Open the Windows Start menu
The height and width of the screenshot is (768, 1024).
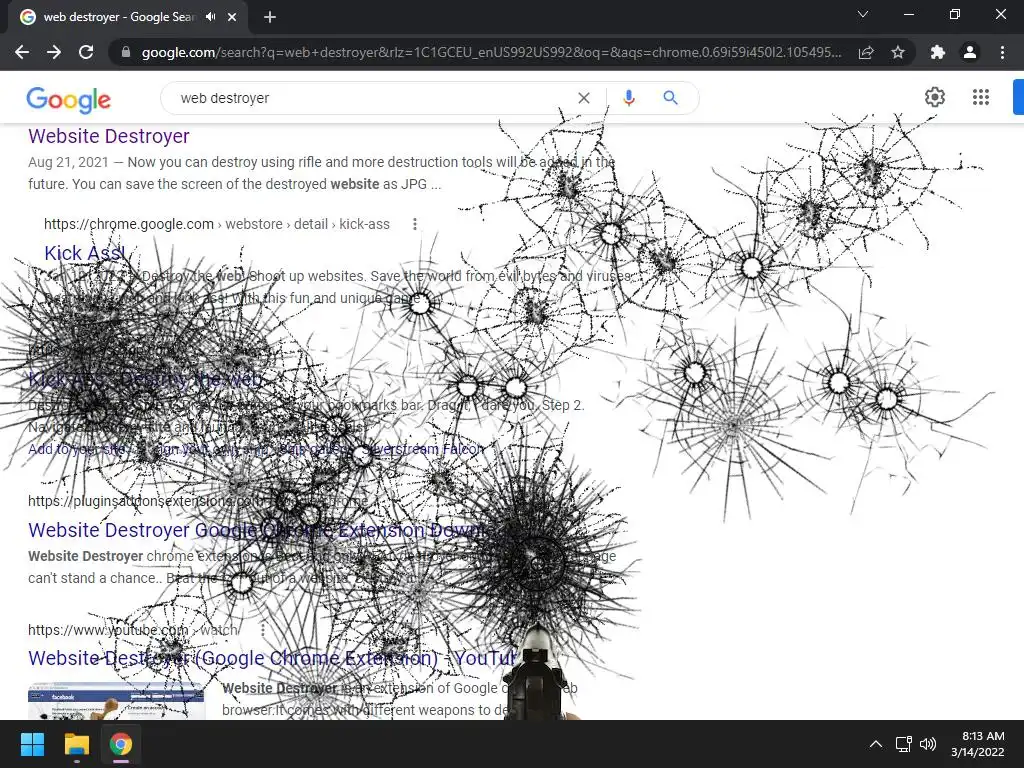32,744
